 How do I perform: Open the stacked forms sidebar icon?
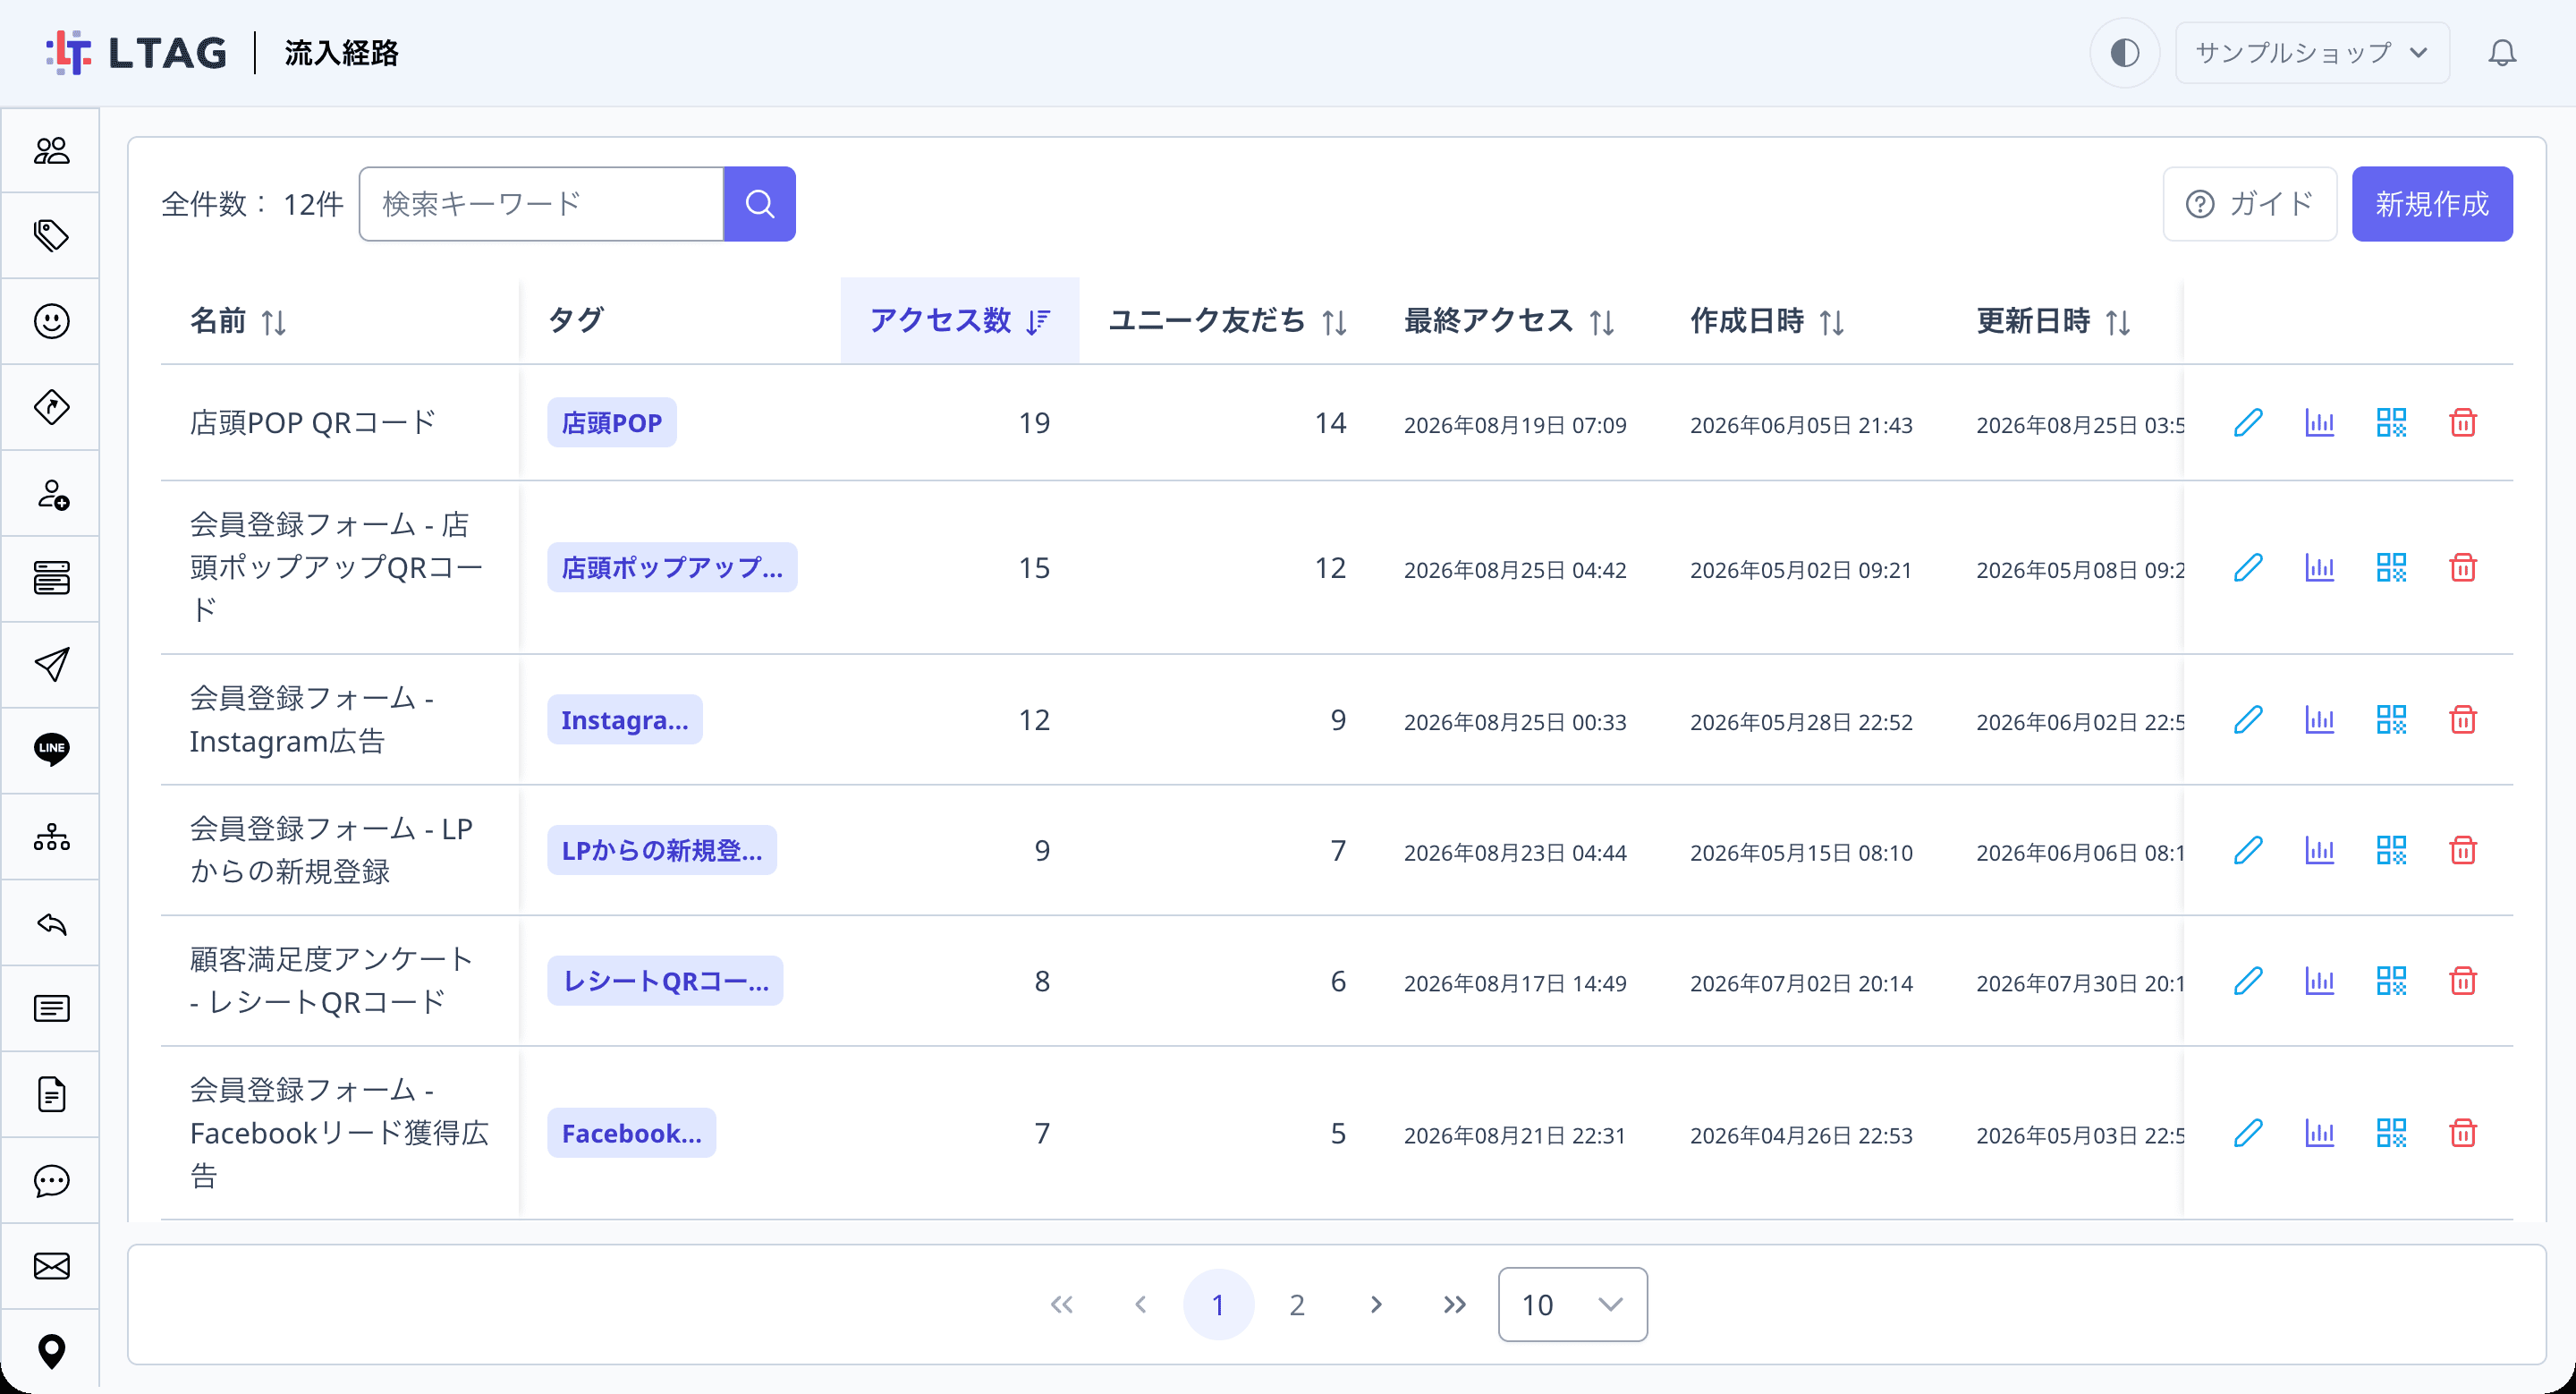pos(51,578)
